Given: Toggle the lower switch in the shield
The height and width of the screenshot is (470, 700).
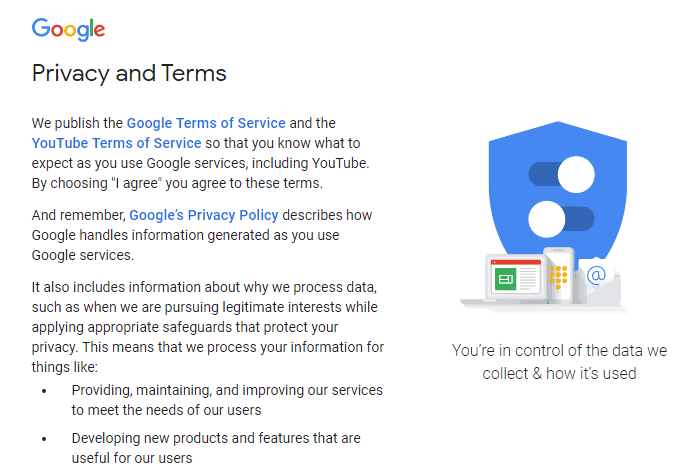Looking at the screenshot, I should coord(547,218).
